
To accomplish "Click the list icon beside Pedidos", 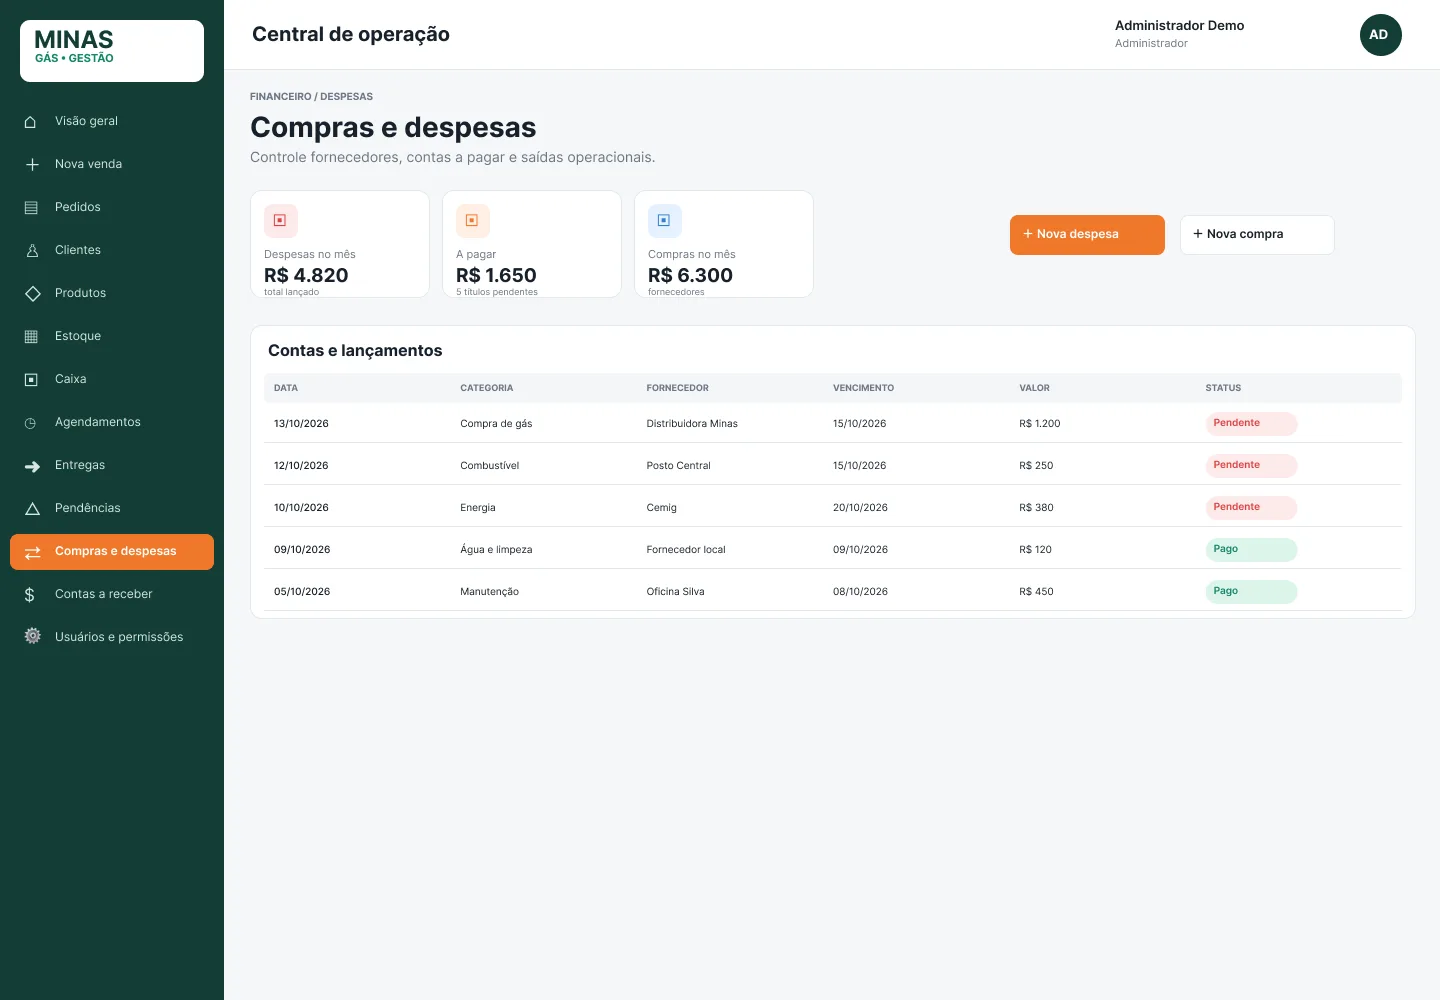I will (31, 208).
